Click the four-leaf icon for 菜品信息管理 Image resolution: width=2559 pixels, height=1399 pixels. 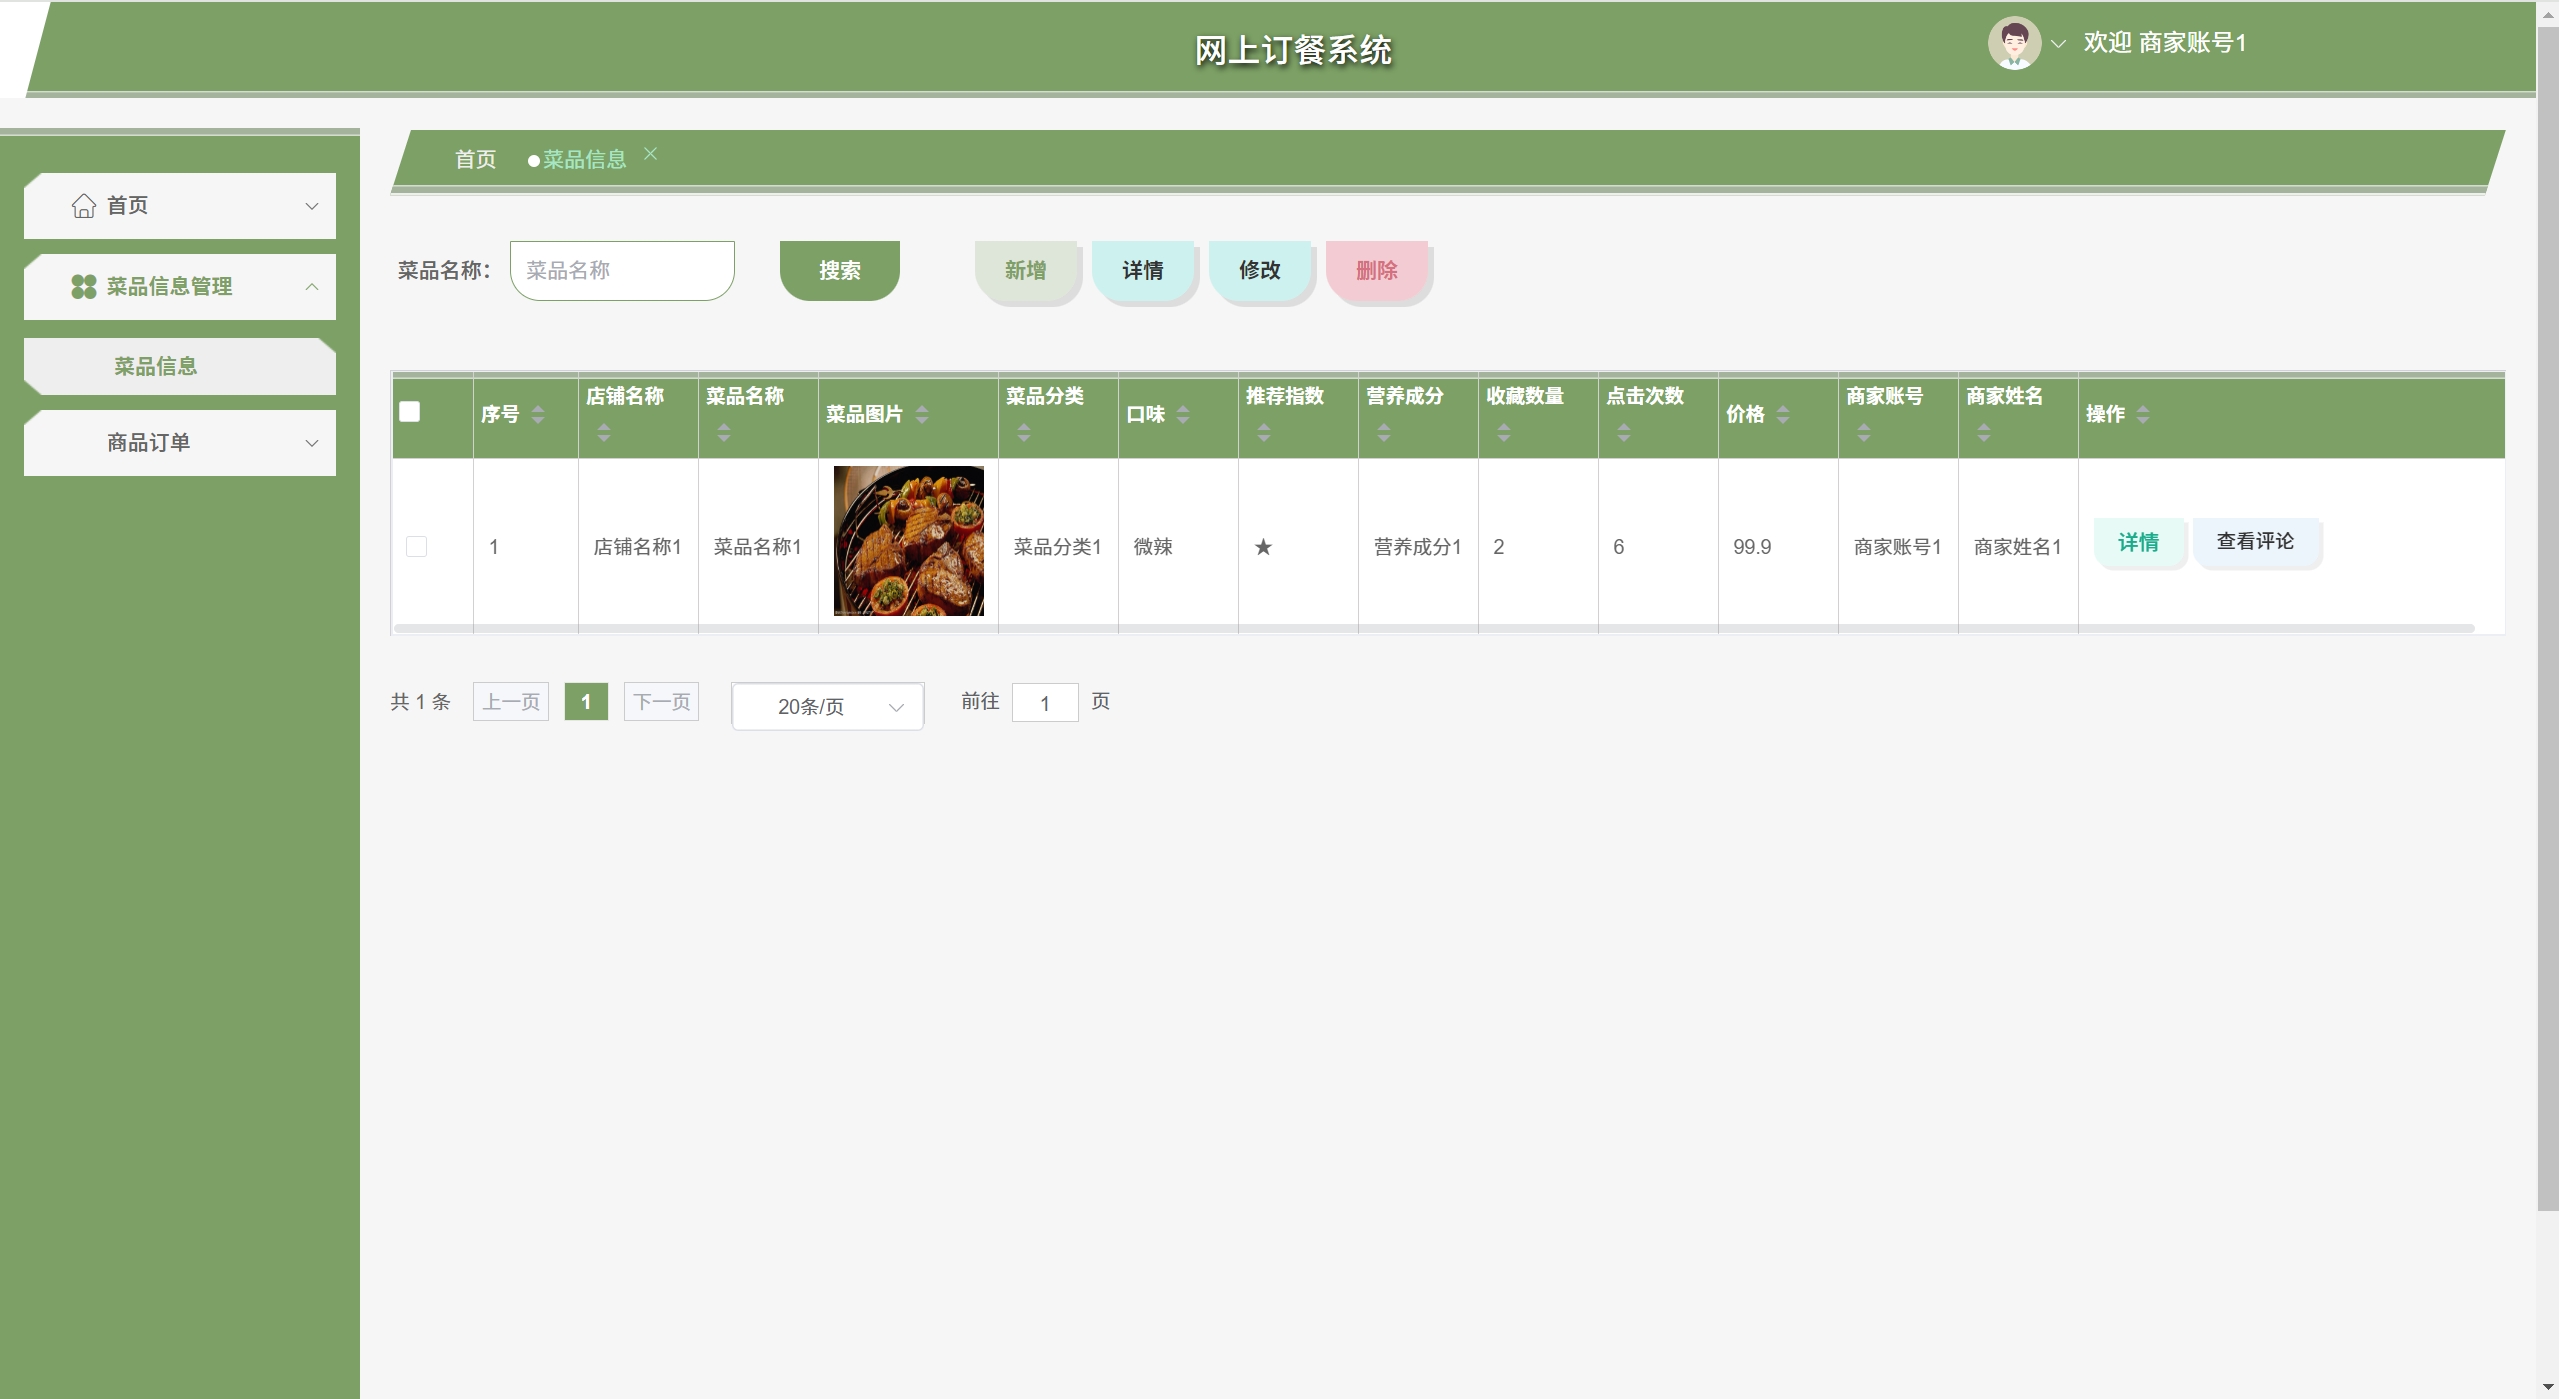[84, 287]
